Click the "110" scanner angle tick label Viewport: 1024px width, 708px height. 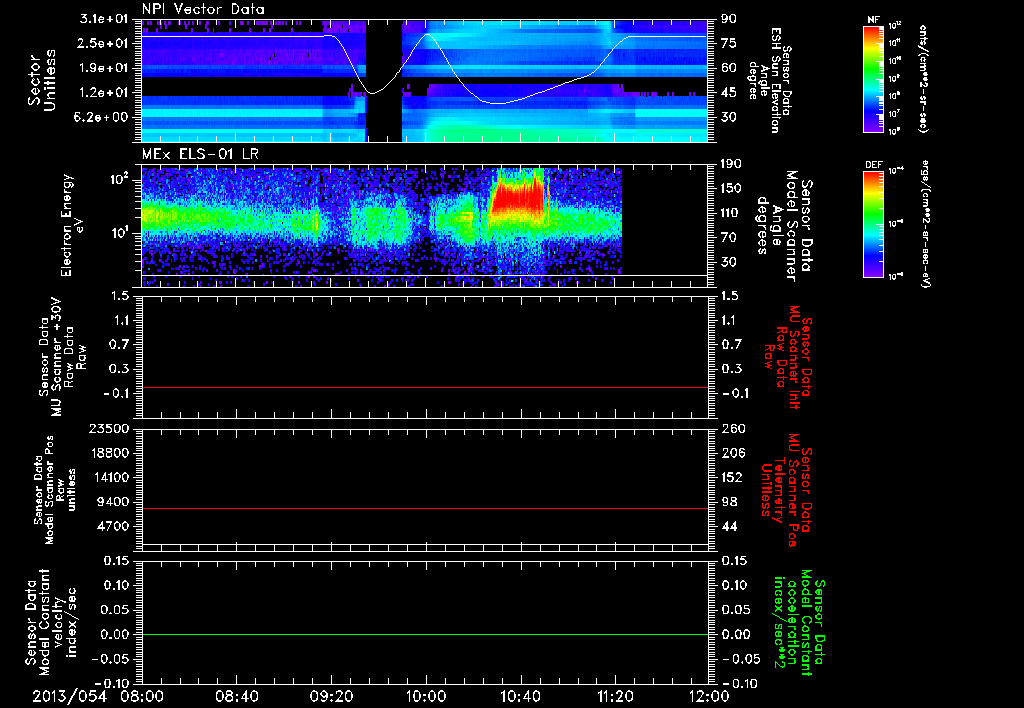coord(731,213)
